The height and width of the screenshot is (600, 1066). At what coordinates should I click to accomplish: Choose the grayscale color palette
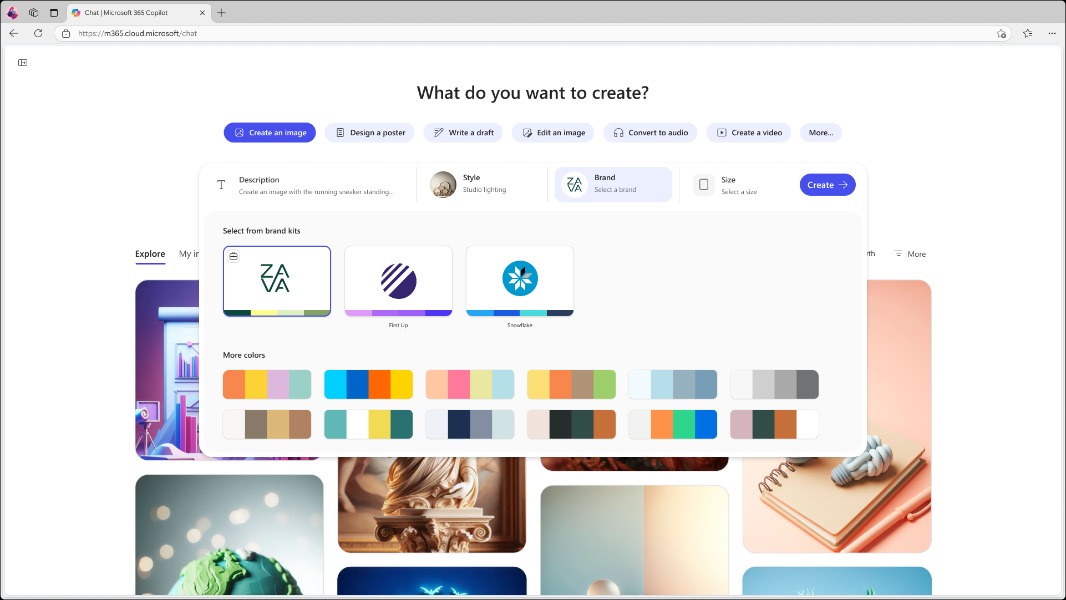(x=774, y=384)
